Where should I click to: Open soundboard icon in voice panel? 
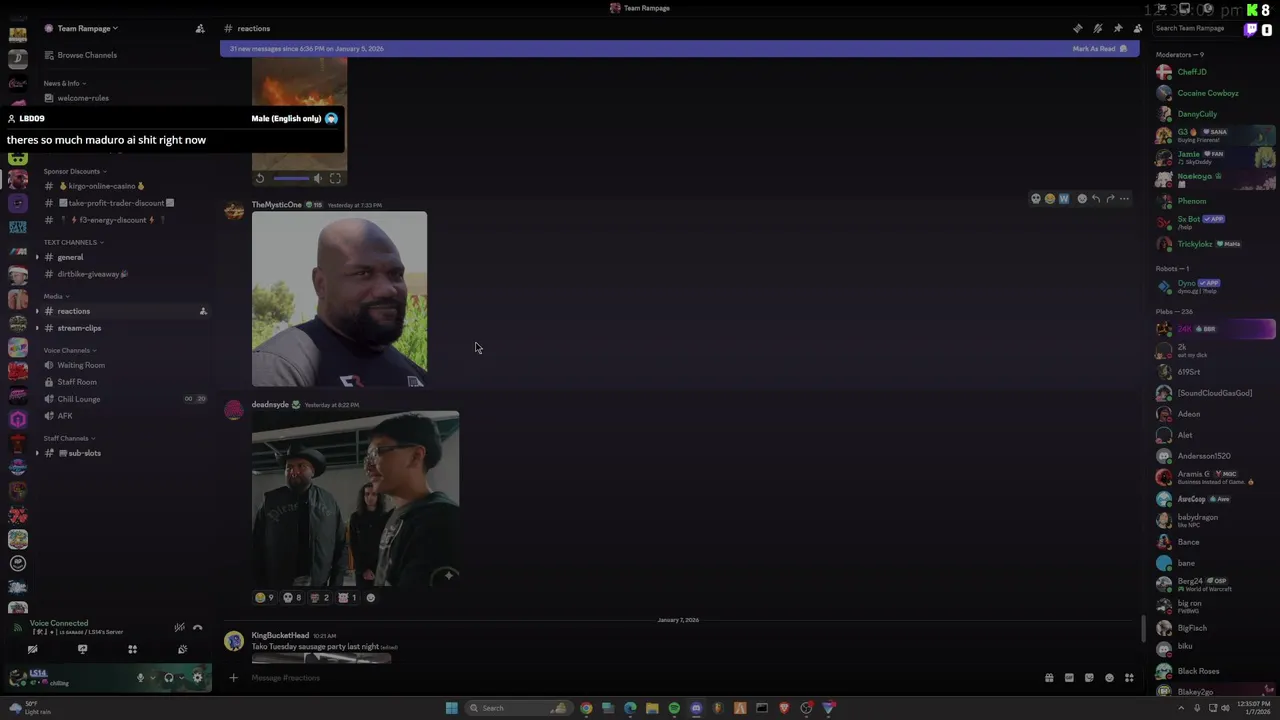pos(182,649)
